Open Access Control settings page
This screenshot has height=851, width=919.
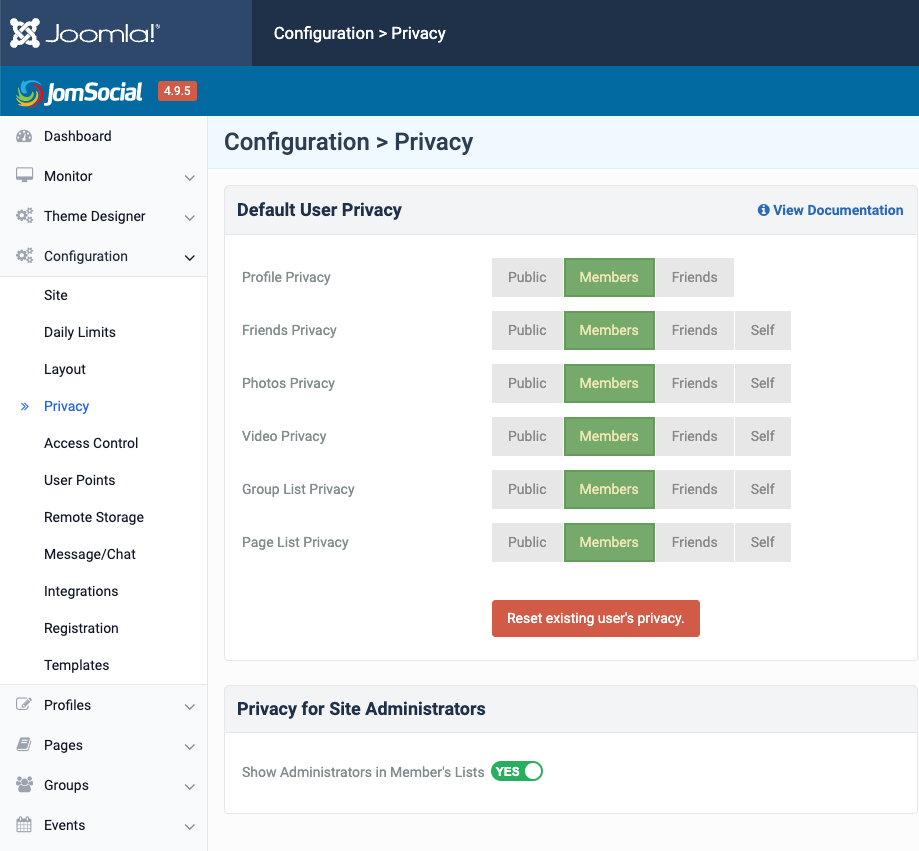point(91,443)
